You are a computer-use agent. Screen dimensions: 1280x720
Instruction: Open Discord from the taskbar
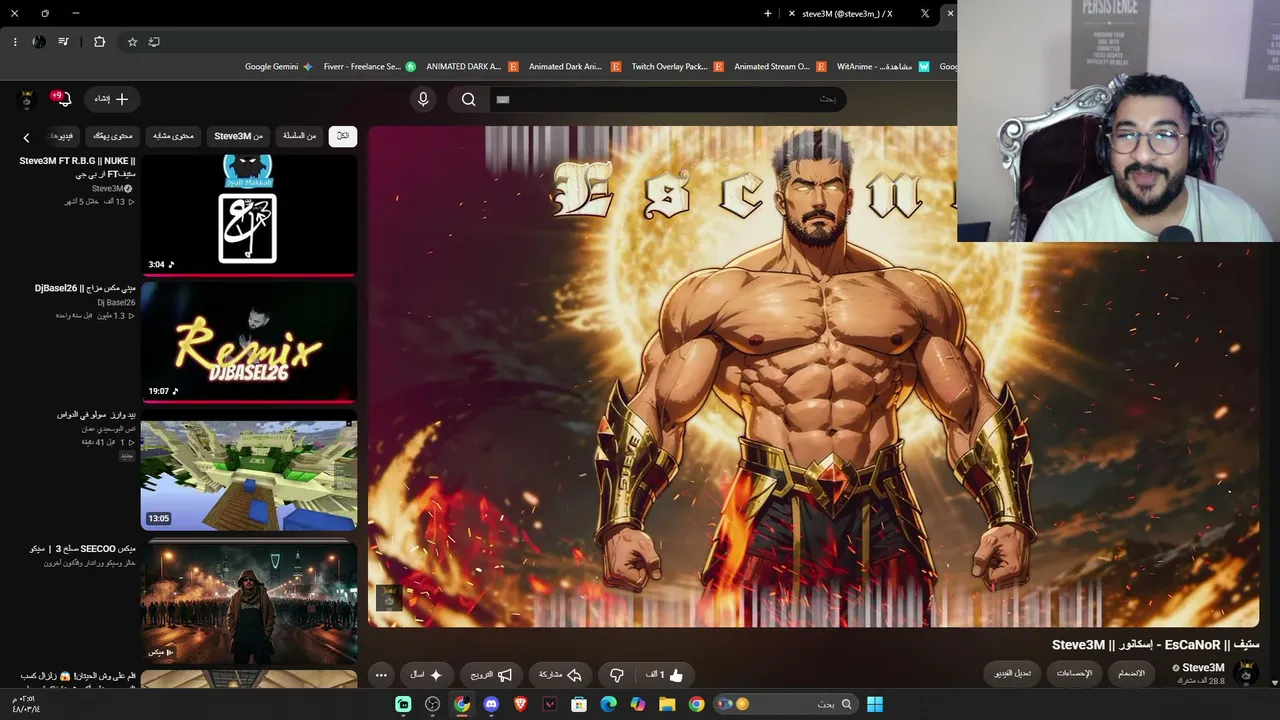[x=491, y=704]
